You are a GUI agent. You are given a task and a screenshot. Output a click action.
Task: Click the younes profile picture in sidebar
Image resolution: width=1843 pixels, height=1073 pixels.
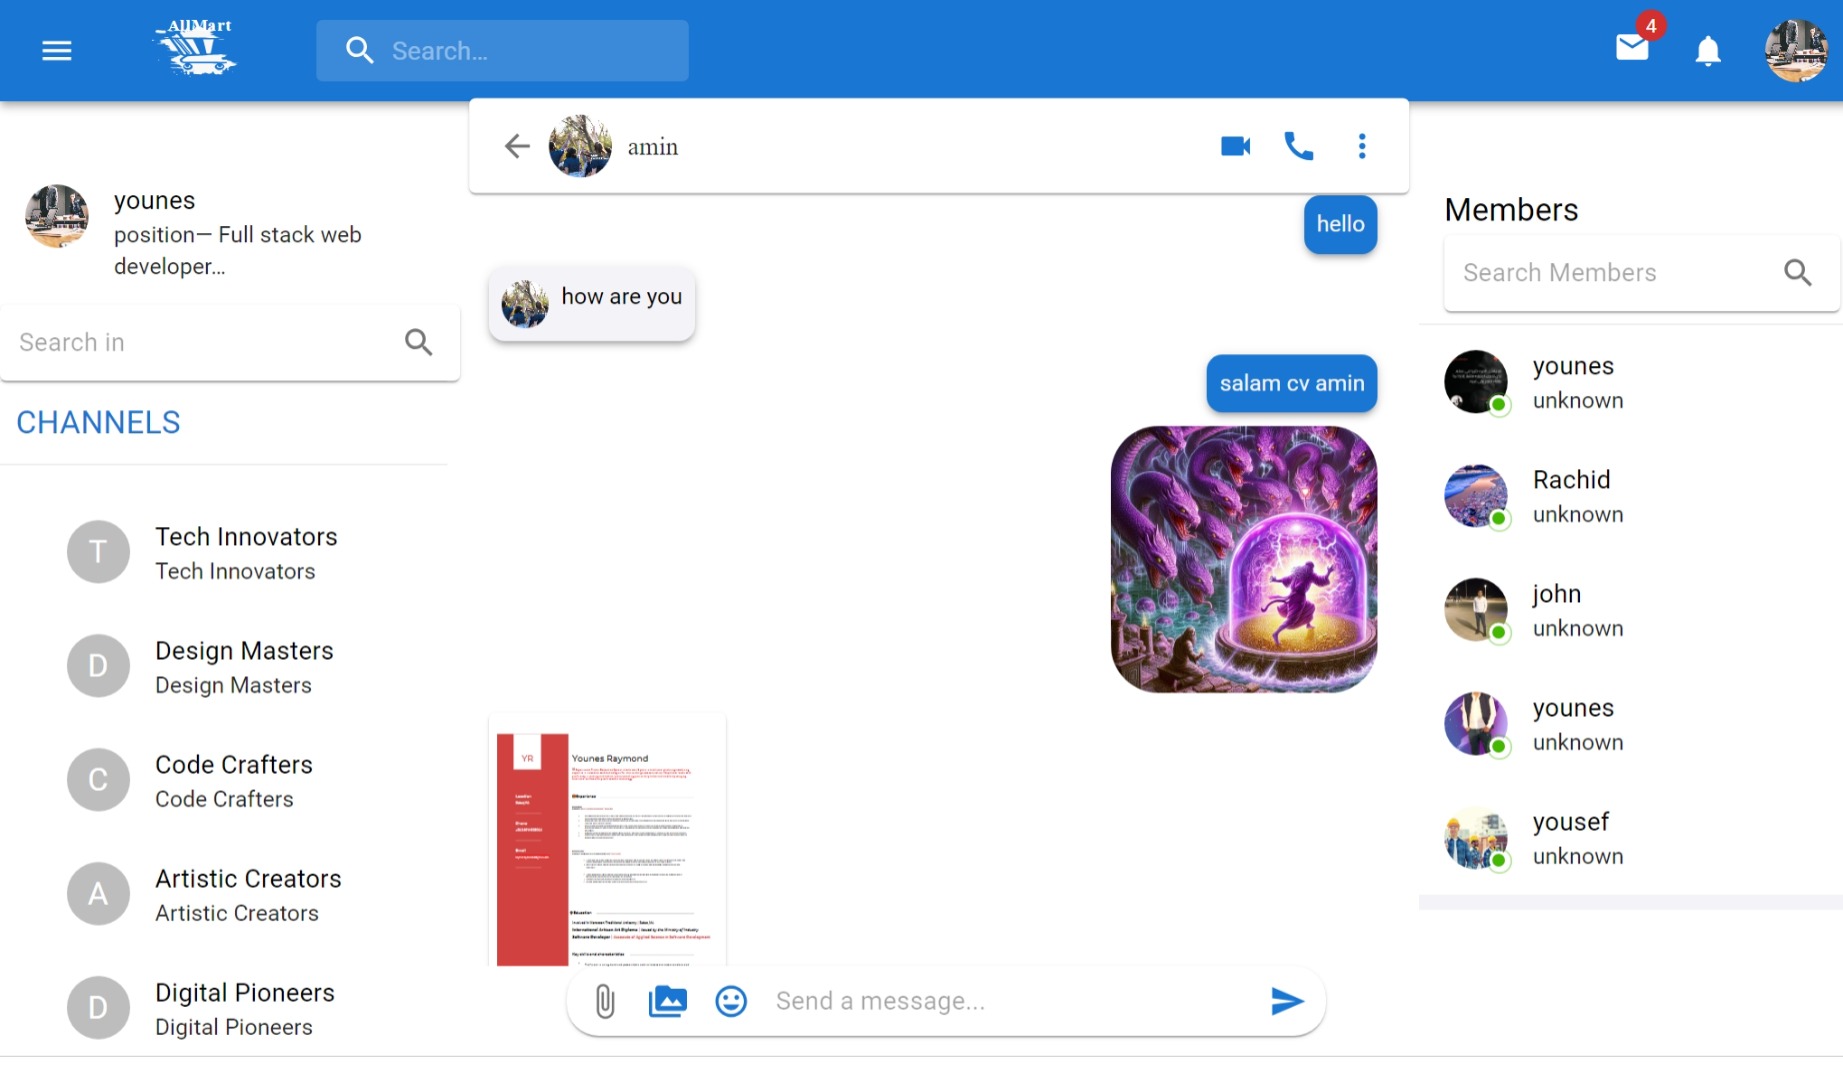(x=56, y=216)
